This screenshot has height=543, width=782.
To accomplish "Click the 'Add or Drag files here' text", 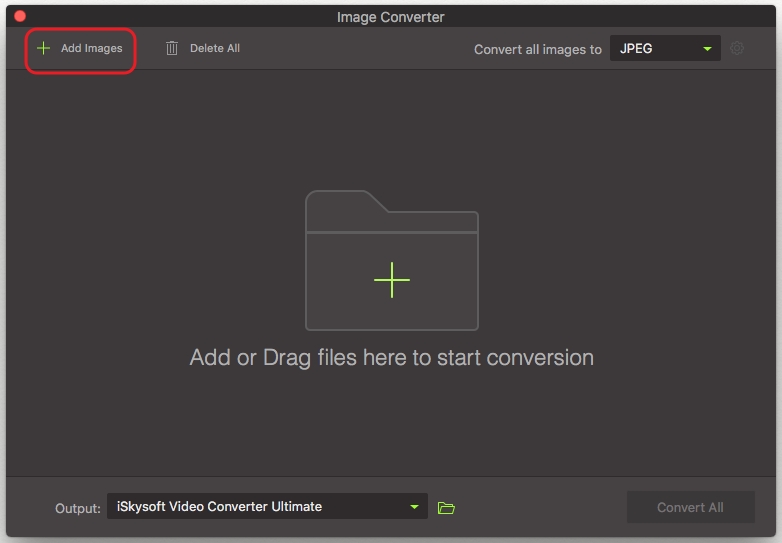I will click(391, 357).
